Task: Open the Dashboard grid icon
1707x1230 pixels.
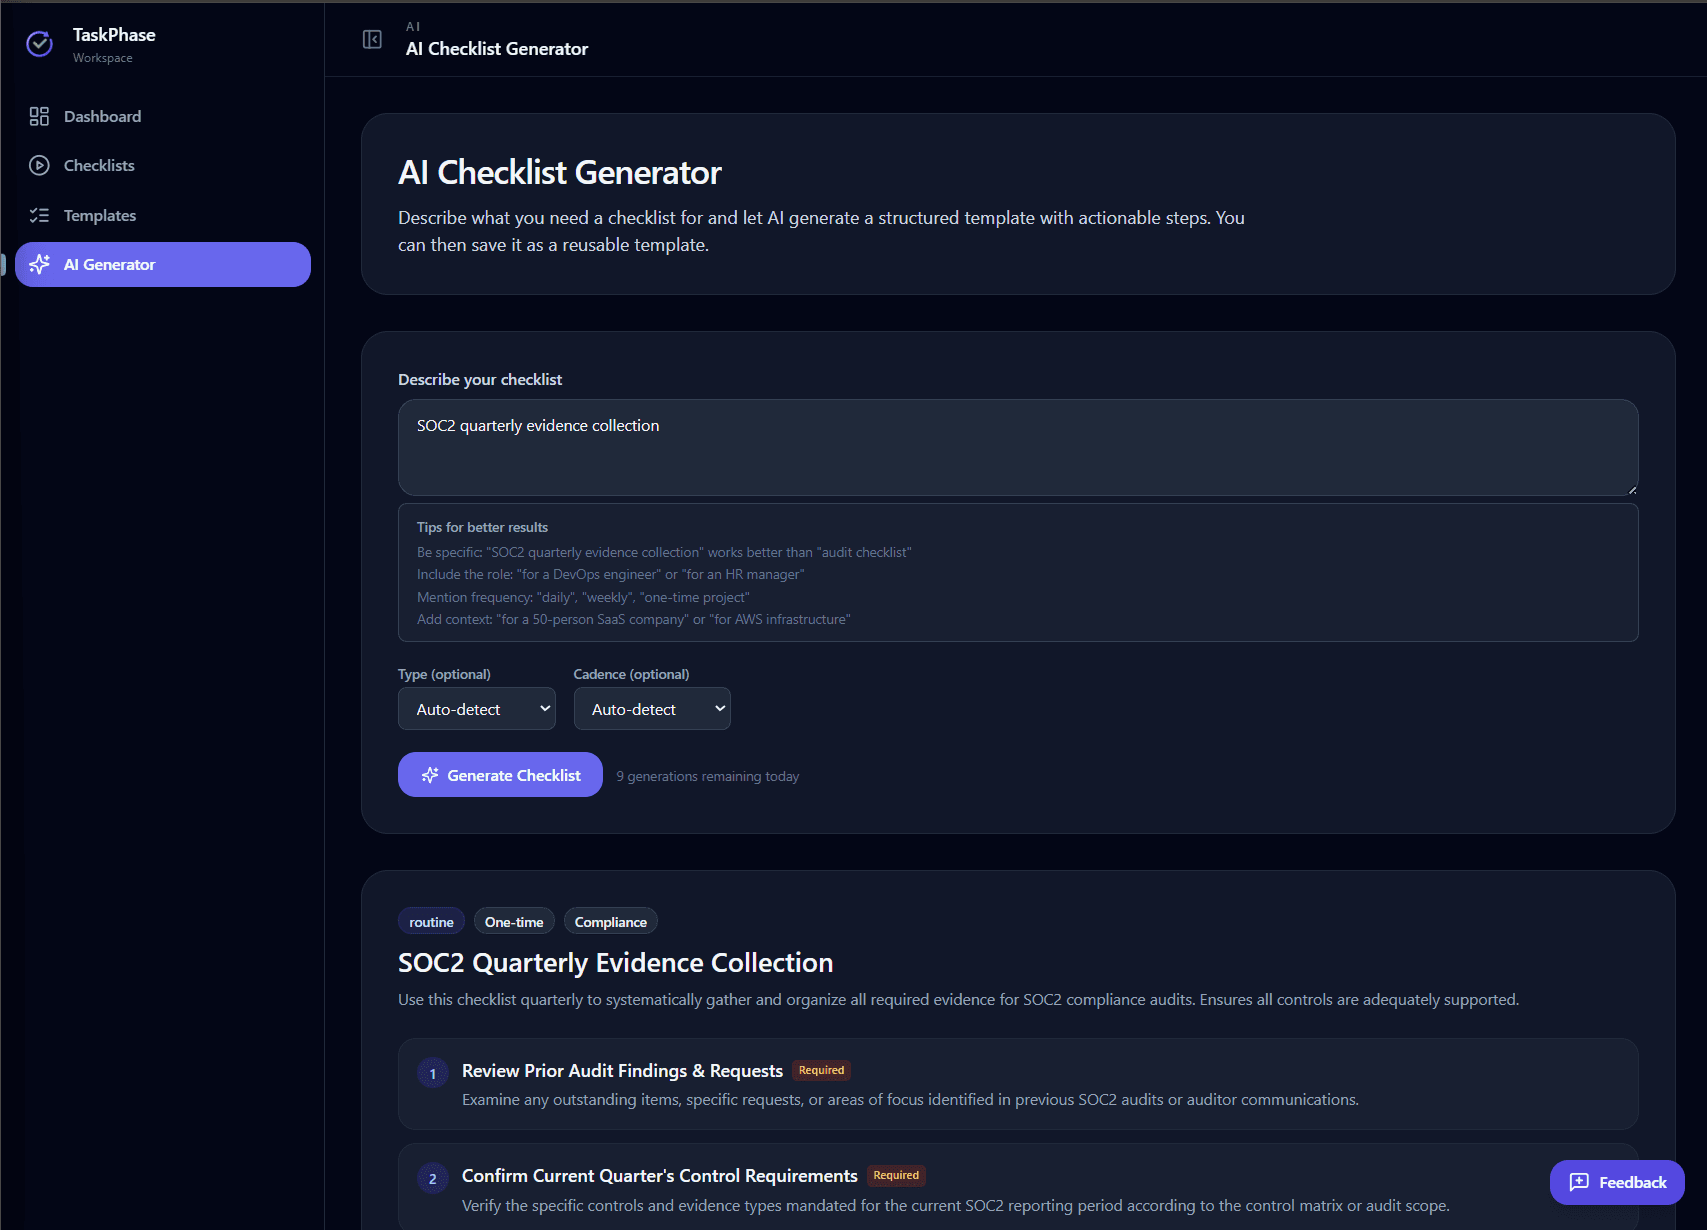Action: pos(39,116)
